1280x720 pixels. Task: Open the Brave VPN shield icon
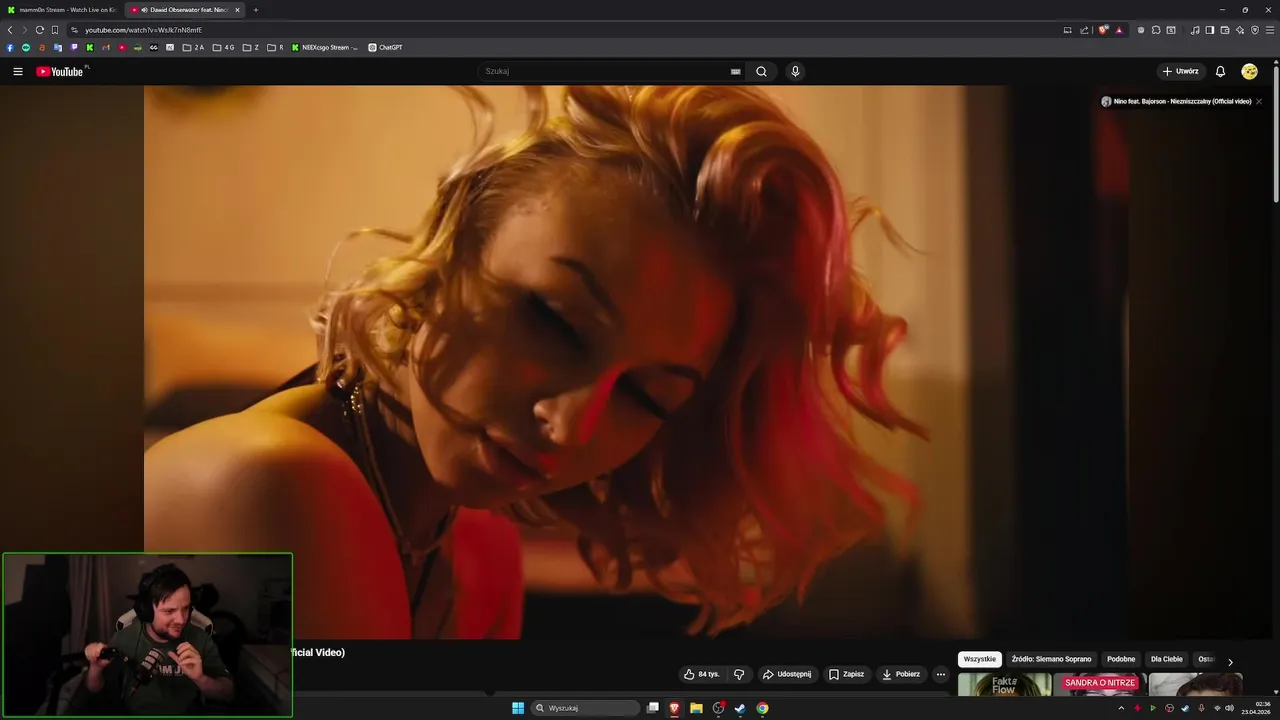click(x=1255, y=30)
